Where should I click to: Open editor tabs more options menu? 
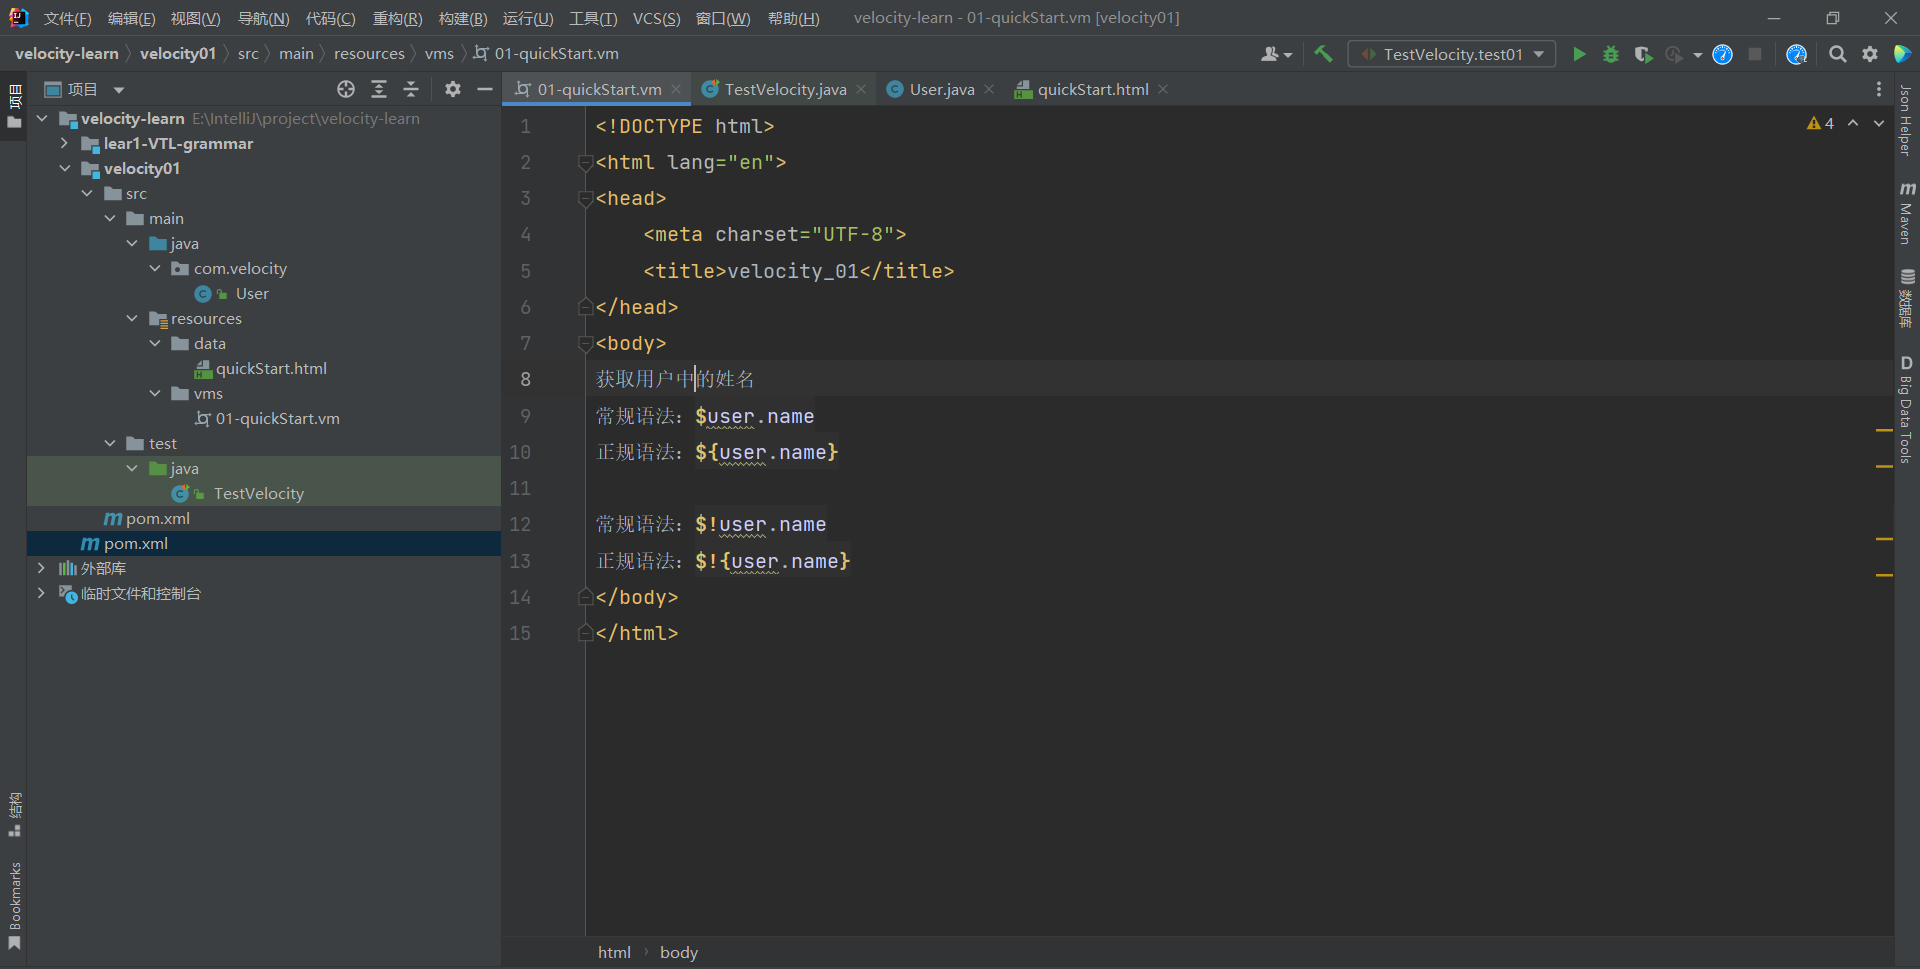pyautogui.click(x=1879, y=89)
